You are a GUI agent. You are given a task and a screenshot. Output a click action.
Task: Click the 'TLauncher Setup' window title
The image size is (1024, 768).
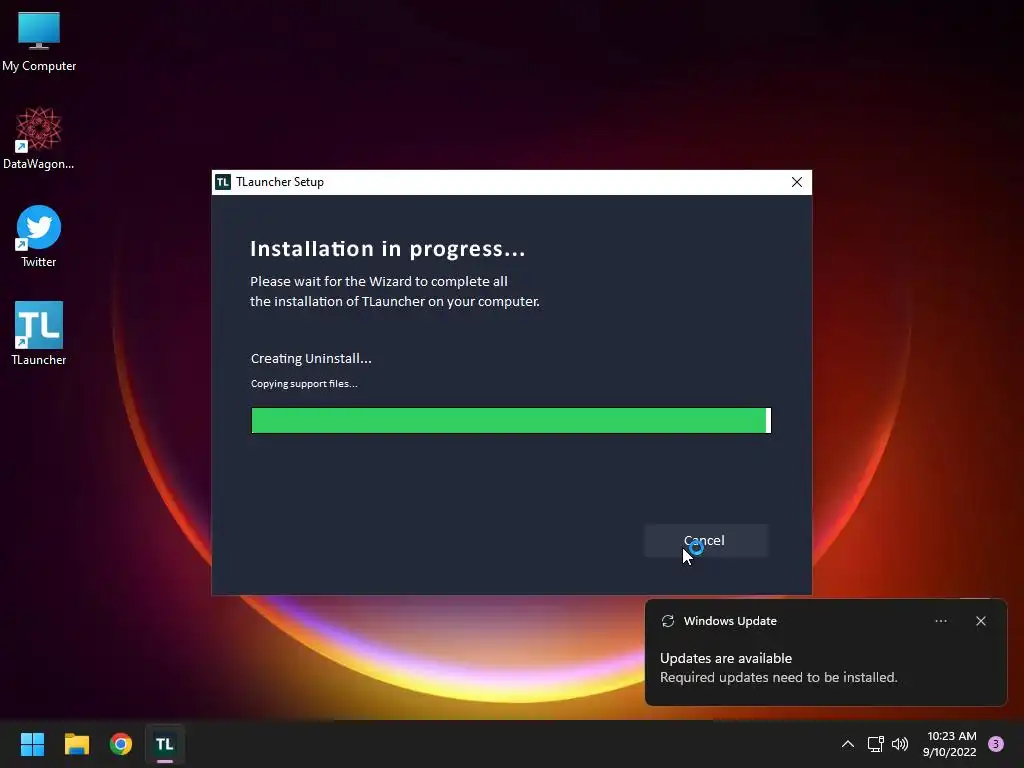click(280, 182)
